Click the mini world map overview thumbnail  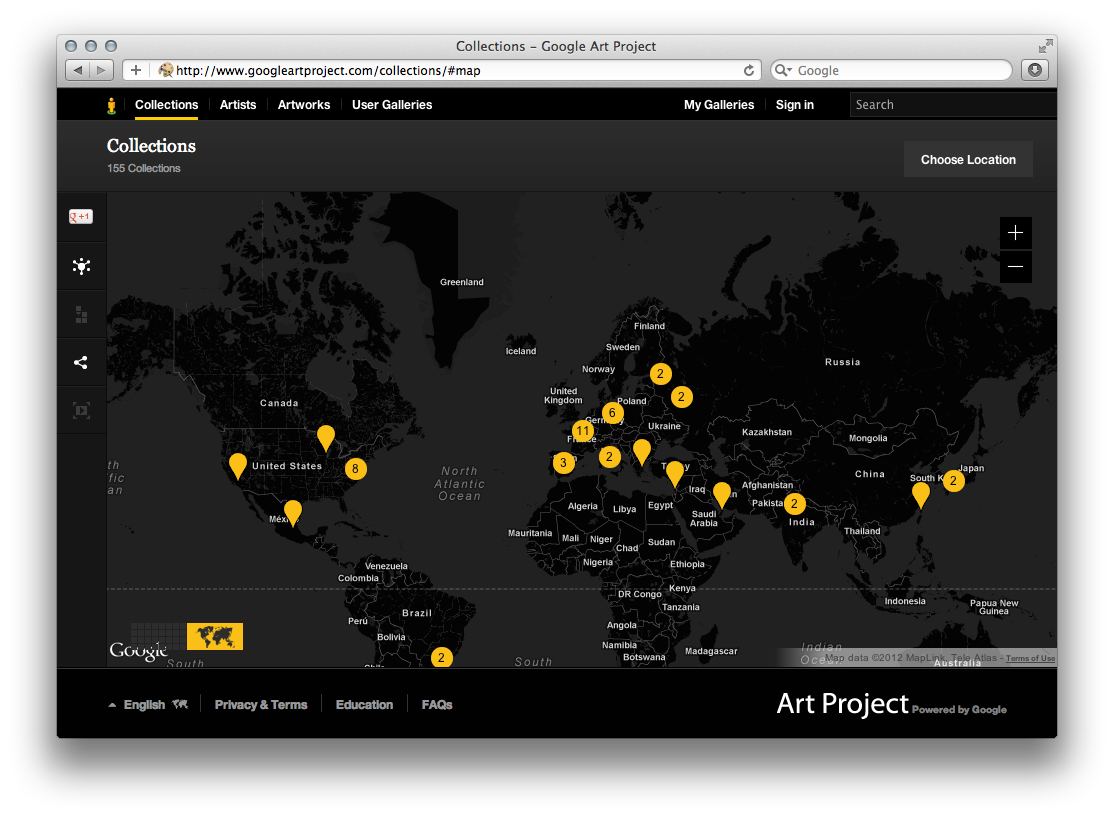215,635
